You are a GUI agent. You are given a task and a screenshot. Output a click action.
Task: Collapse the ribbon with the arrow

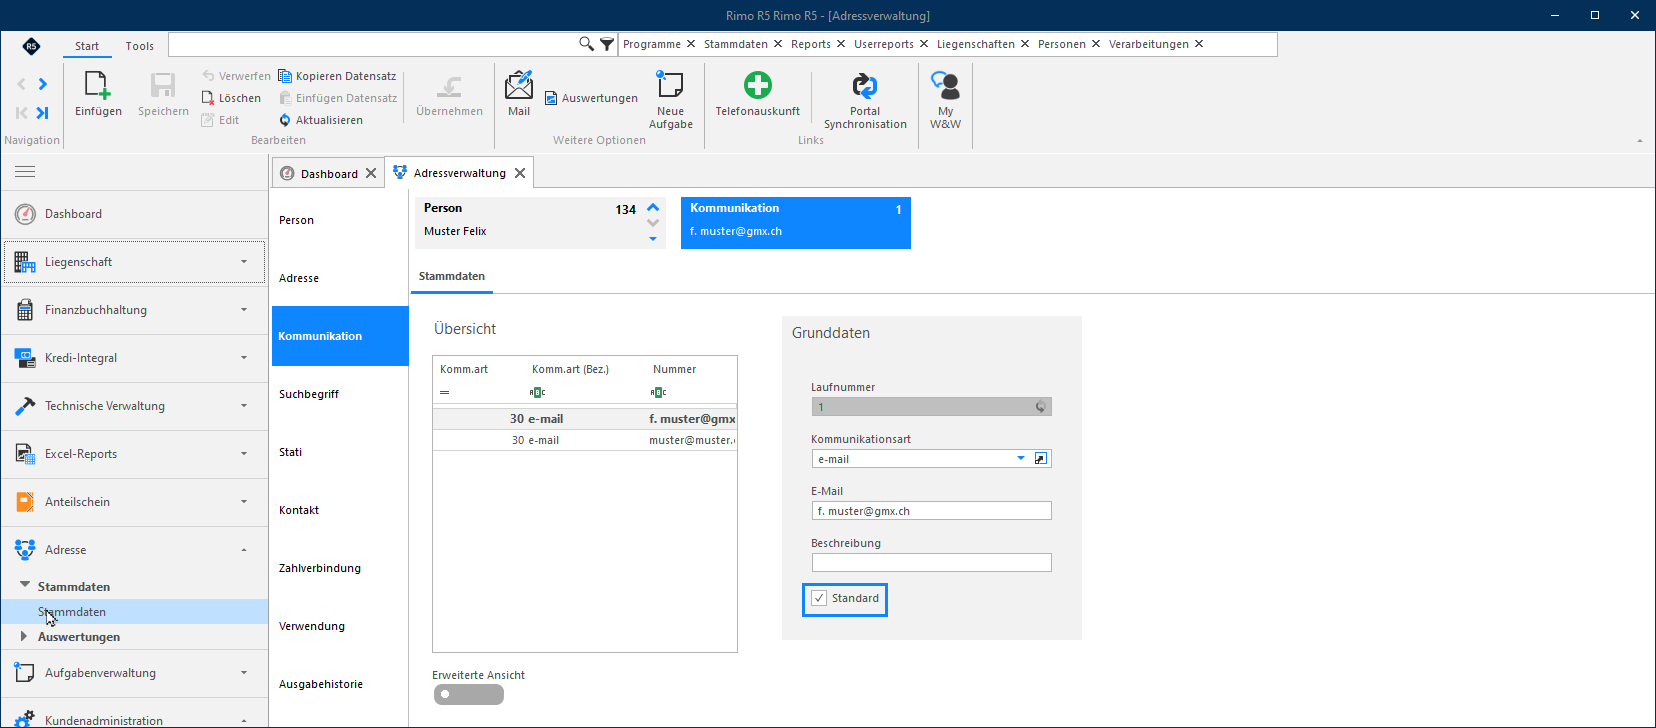[1639, 141]
